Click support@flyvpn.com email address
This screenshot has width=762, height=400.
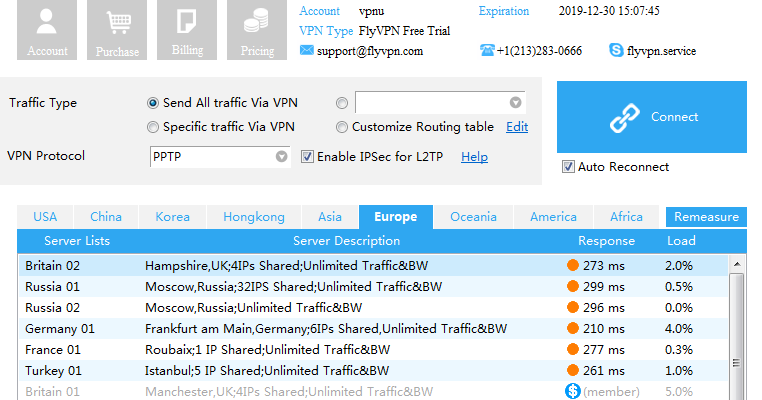pos(370,51)
